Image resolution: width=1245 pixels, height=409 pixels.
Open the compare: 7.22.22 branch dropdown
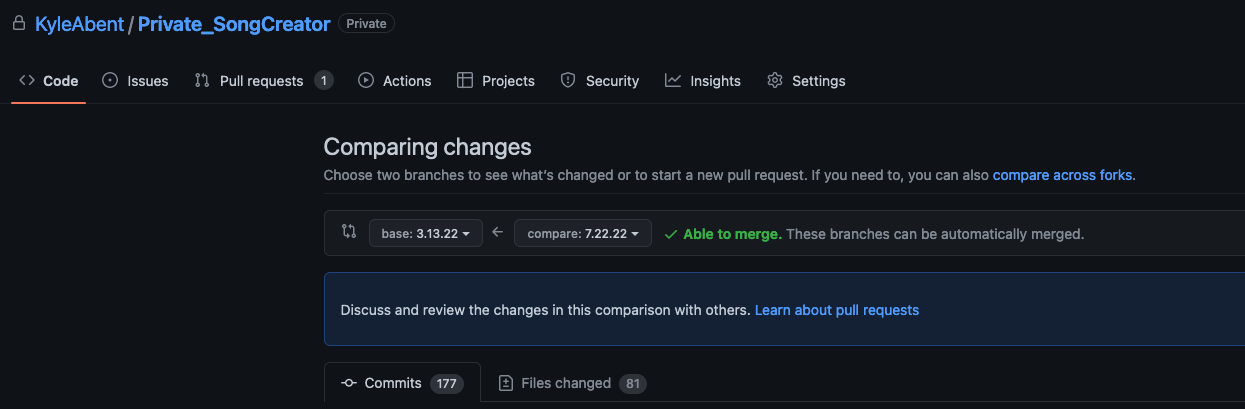[583, 234]
